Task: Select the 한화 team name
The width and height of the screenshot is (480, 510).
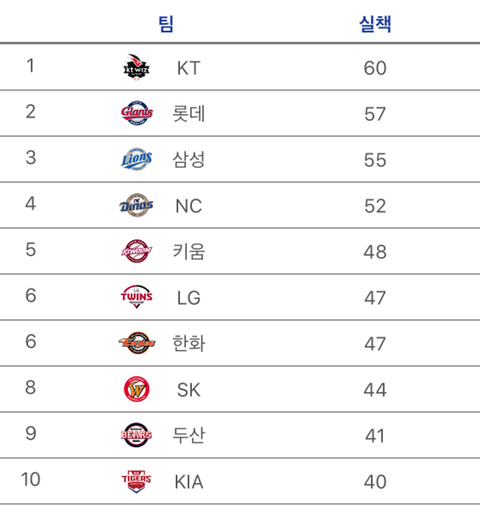Action: [x=189, y=343]
